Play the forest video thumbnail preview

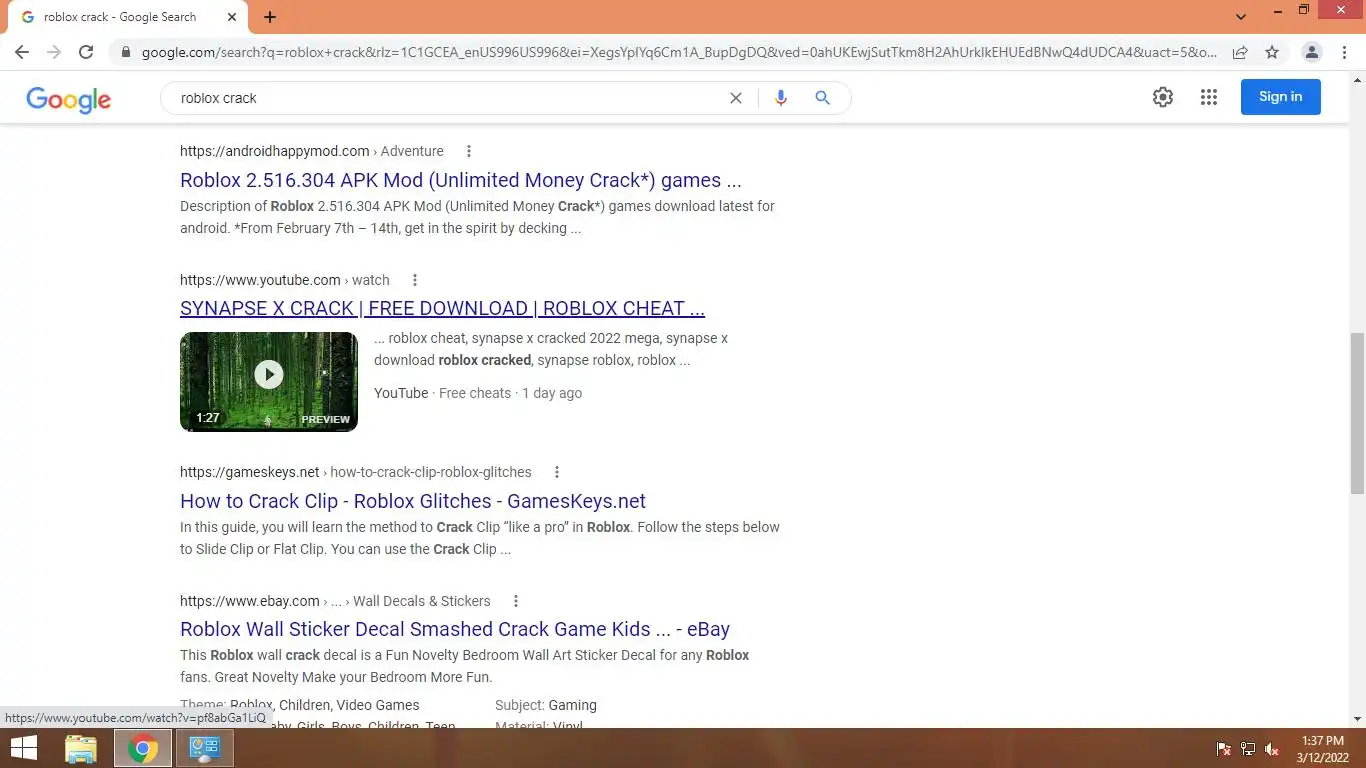tap(269, 381)
